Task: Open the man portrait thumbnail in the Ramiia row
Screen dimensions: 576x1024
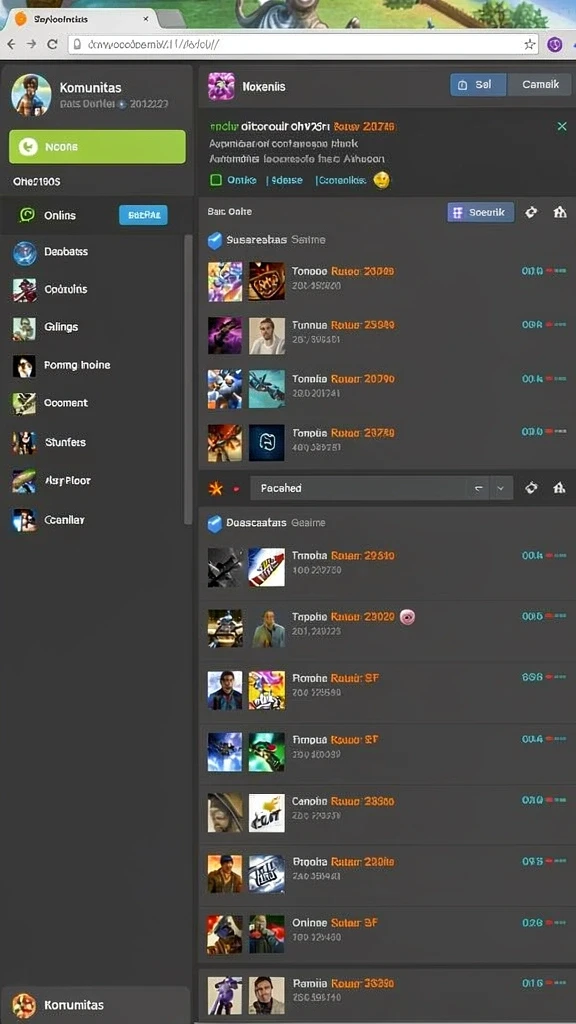Action: [x=266, y=995]
